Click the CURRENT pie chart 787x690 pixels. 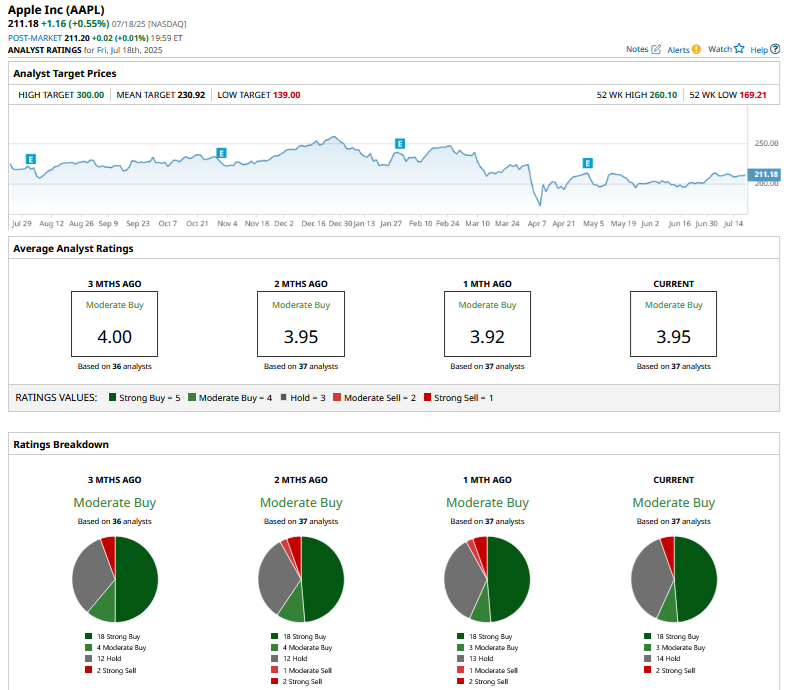click(674, 579)
